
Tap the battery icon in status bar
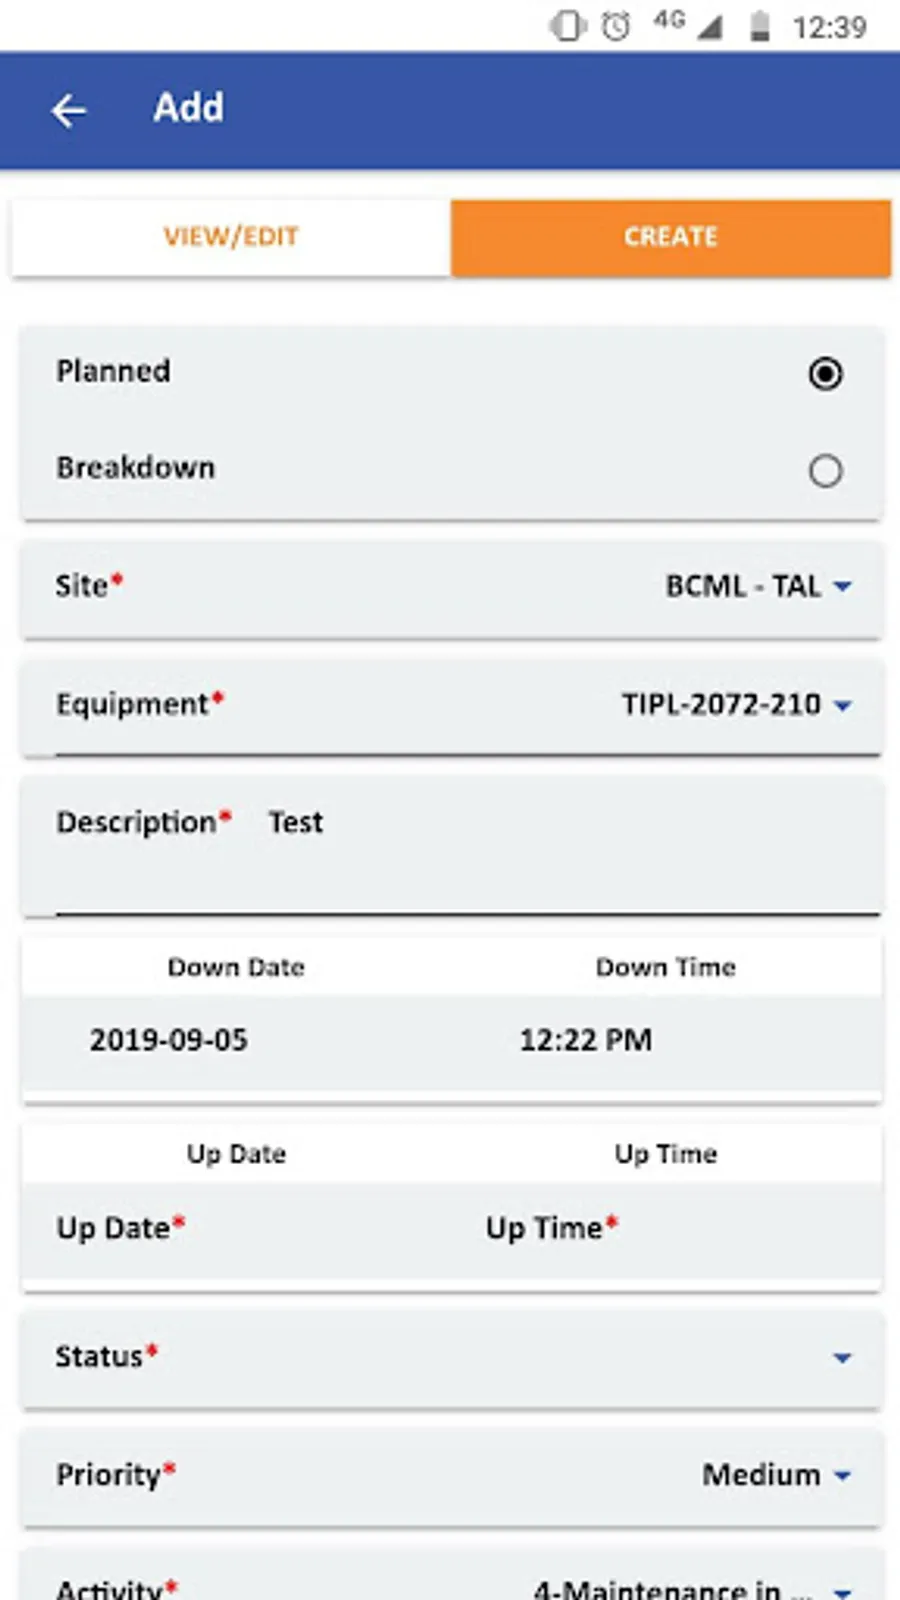click(760, 26)
